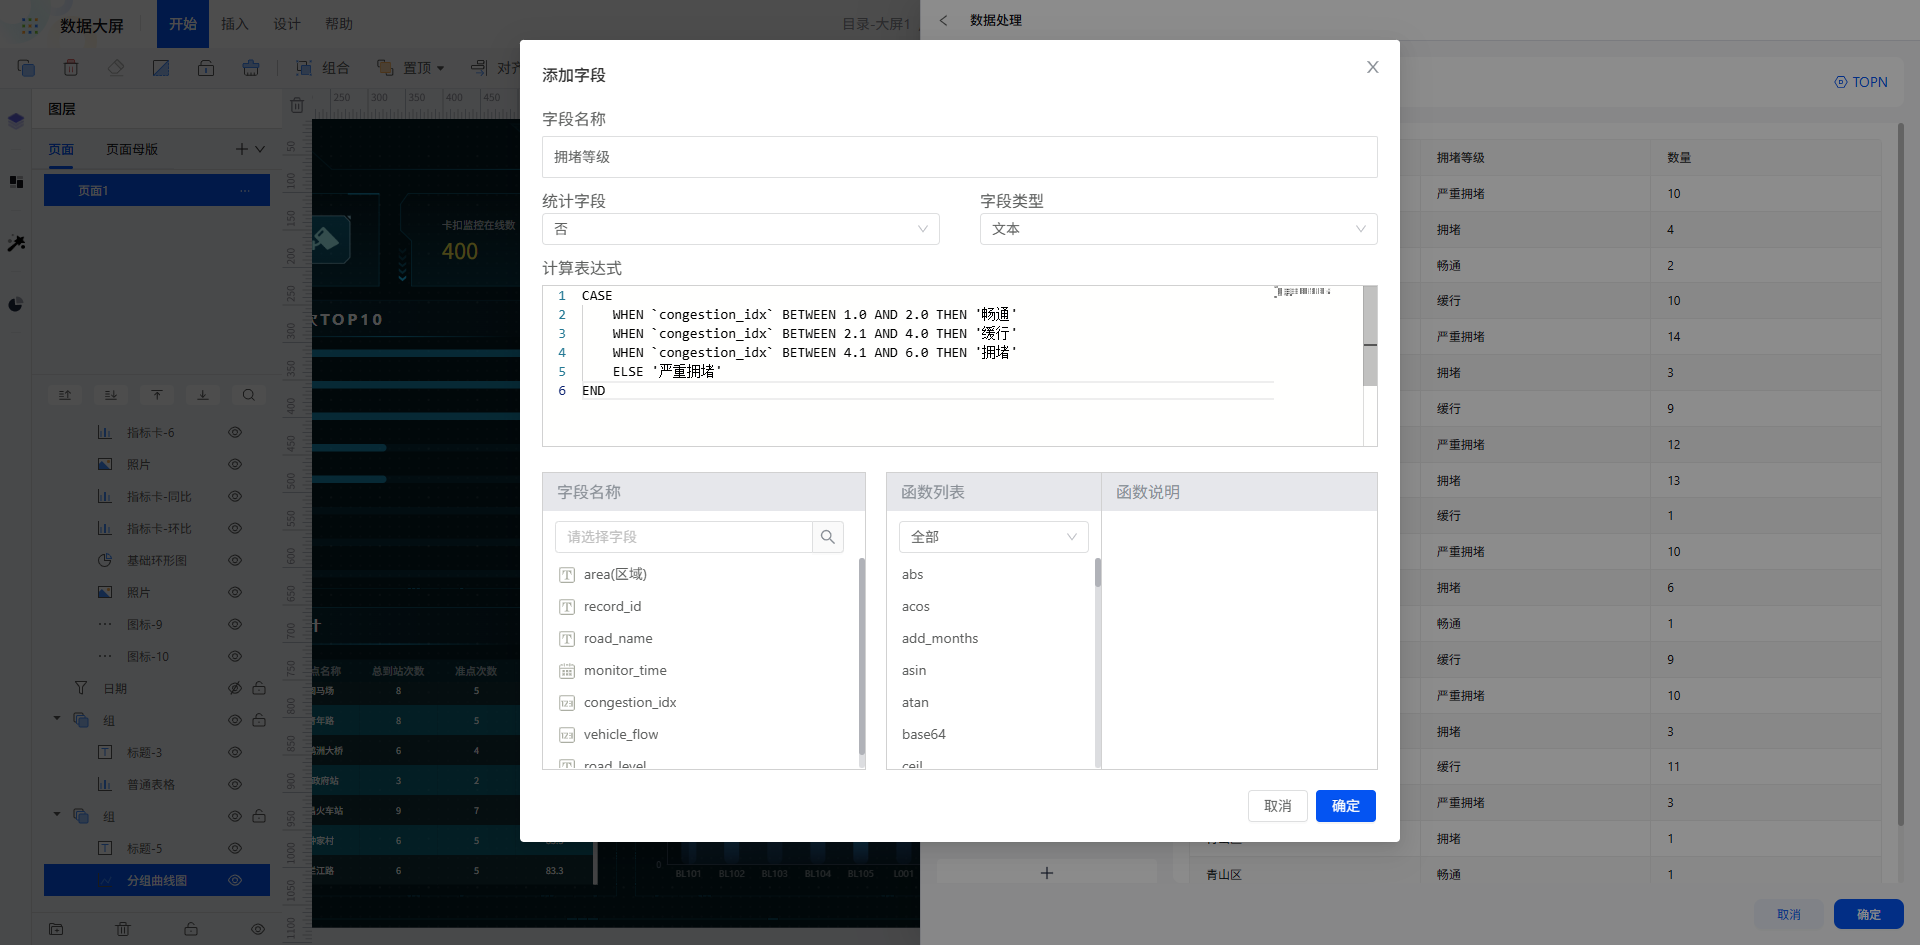Screen dimensions: 1920x945
Task: Hide the 图标-9 layer
Action: pyautogui.click(x=235, y=624)
